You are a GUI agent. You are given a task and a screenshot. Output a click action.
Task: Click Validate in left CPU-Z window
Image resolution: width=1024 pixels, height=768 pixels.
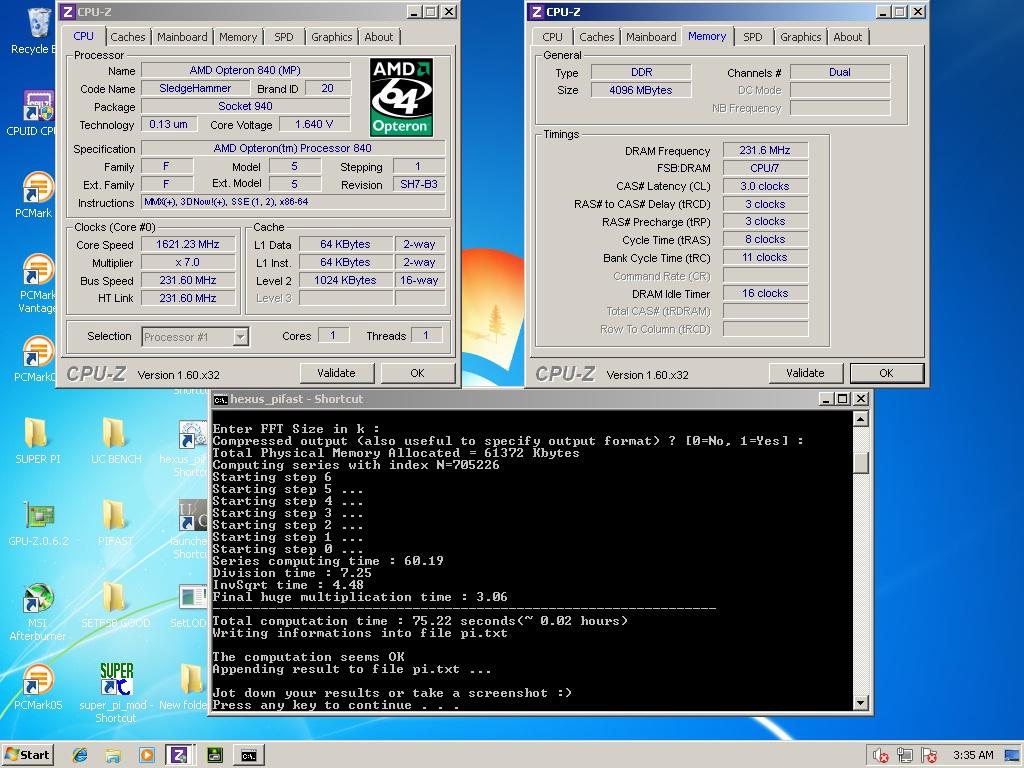pyautogui.click(x=336, y=373)
